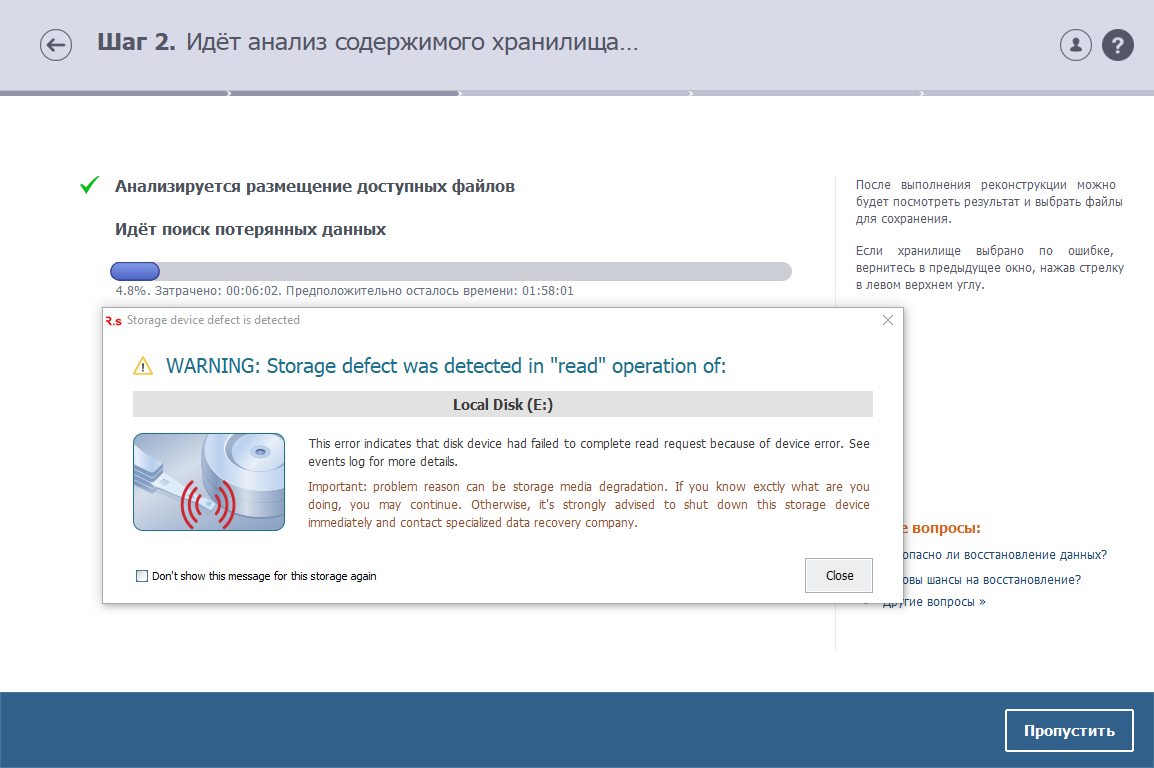The height and width of the screenshot is (768, 1154).
Task: Click the green checkmark beside the file analysis step
Action: 90,186
